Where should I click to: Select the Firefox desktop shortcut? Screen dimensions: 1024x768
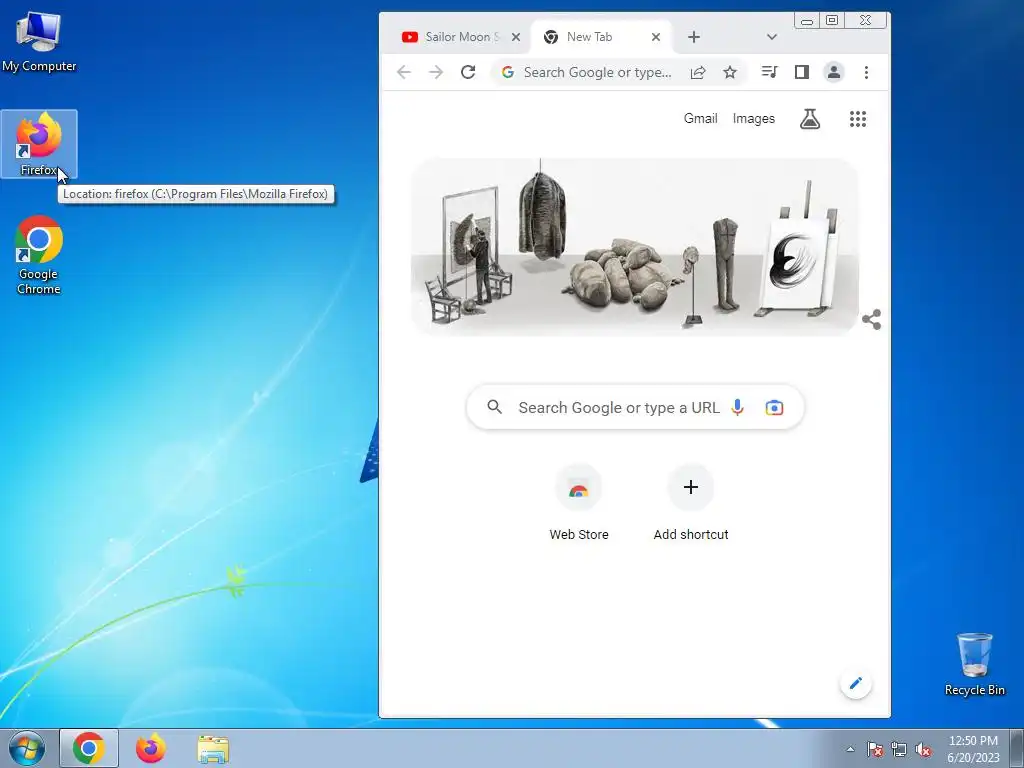(x=39, y=144)
